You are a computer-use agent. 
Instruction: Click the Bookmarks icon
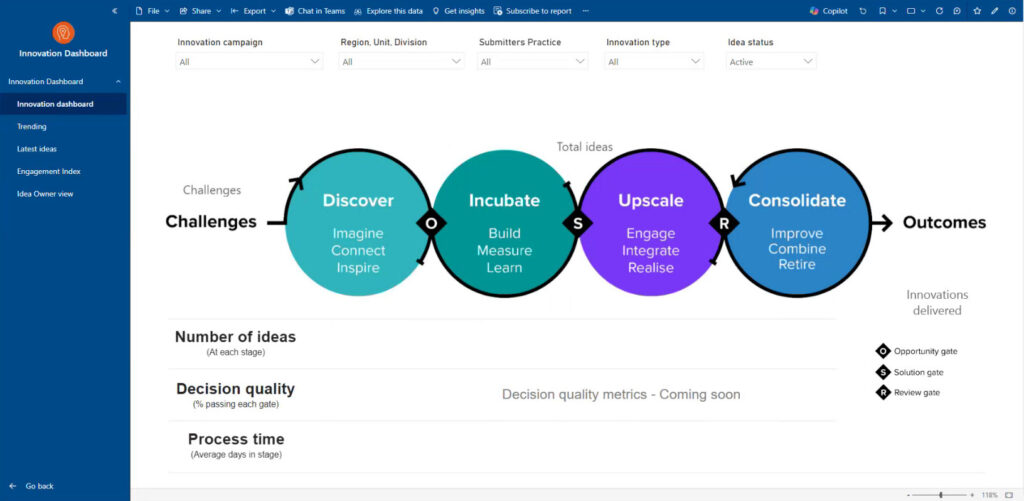(883, 11)
